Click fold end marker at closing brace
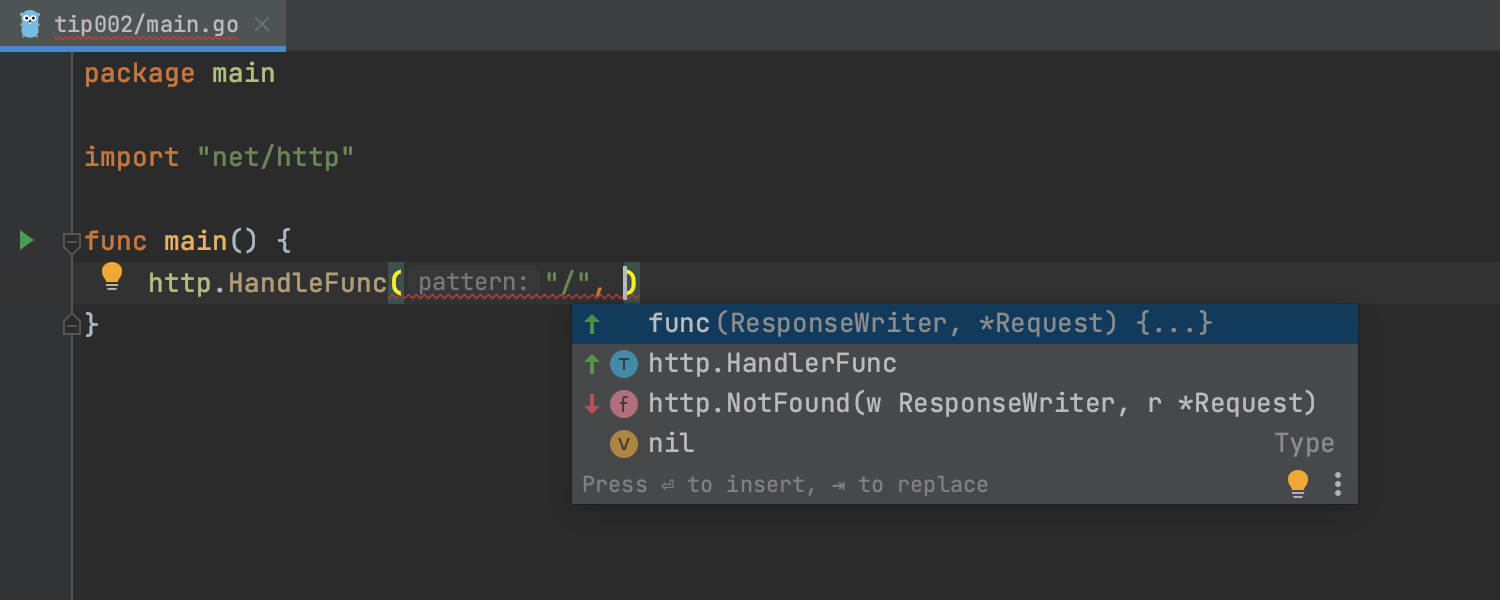 point(71,324)
